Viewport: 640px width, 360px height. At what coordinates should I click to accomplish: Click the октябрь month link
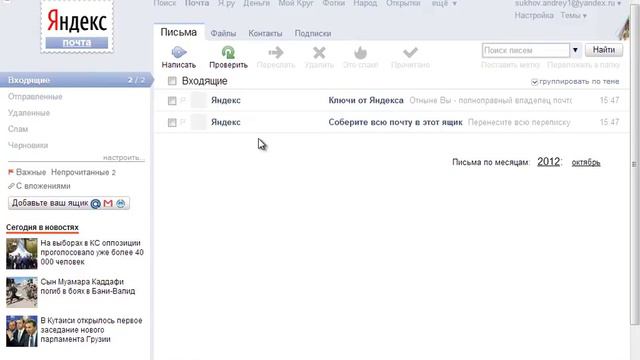586,162
